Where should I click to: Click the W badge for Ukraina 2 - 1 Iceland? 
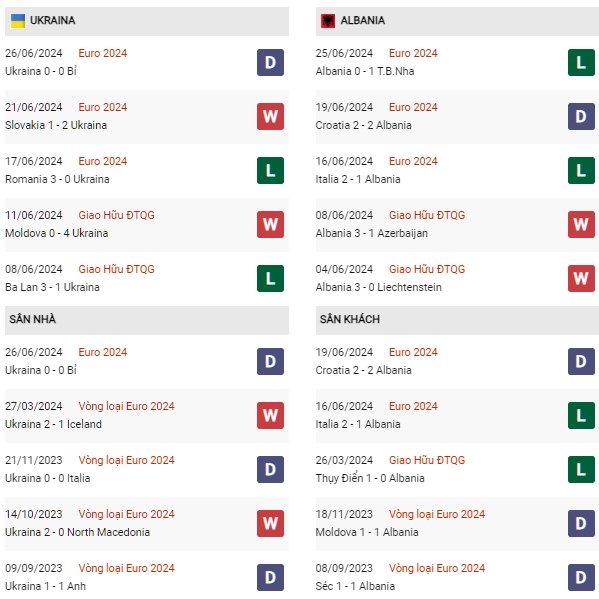[x=270, y=415]
